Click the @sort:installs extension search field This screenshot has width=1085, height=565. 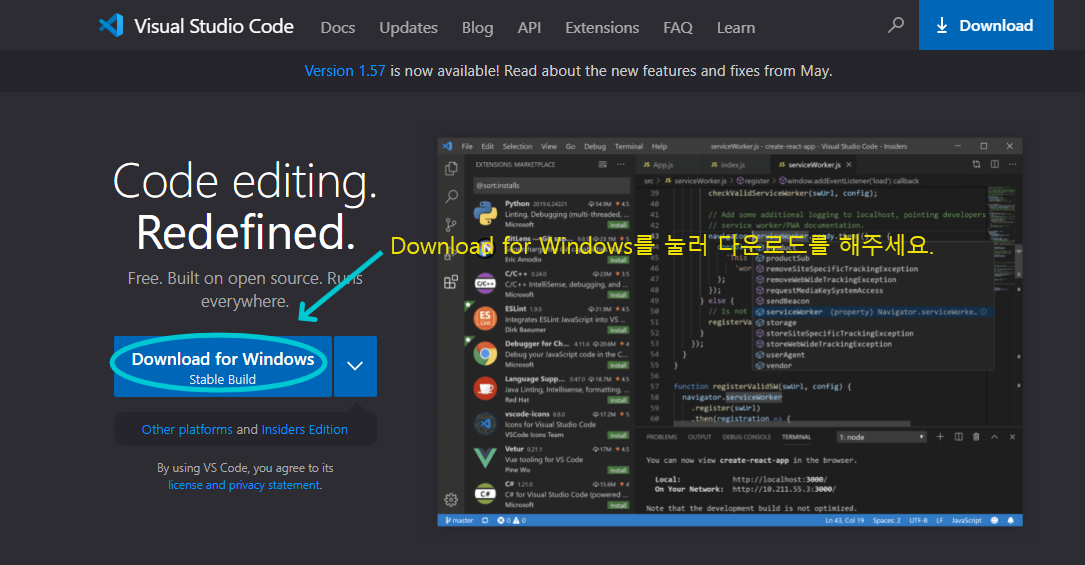click(551, 185)
